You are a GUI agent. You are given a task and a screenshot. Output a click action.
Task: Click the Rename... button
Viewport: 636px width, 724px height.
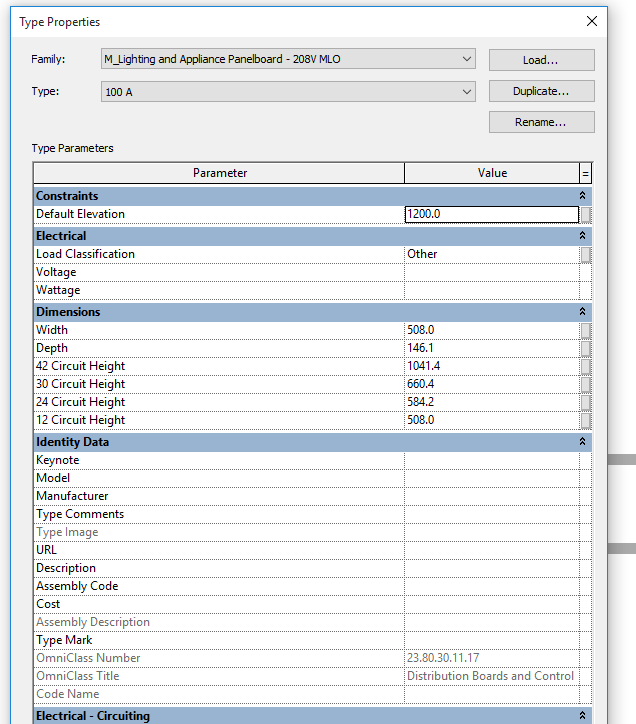coord(541,122)
